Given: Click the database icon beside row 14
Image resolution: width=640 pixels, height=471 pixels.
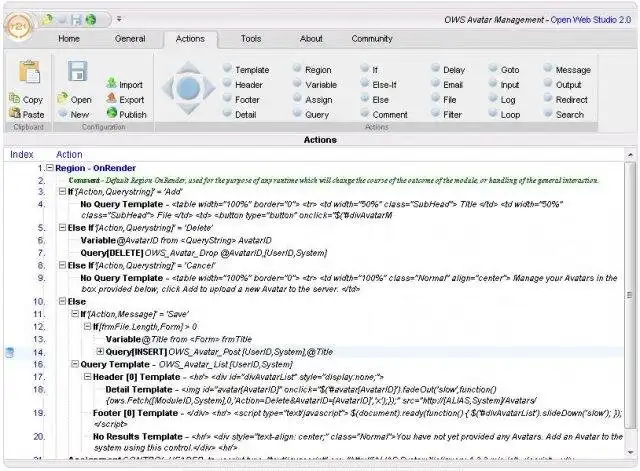Looking at the screenshot, I should 10,352.
